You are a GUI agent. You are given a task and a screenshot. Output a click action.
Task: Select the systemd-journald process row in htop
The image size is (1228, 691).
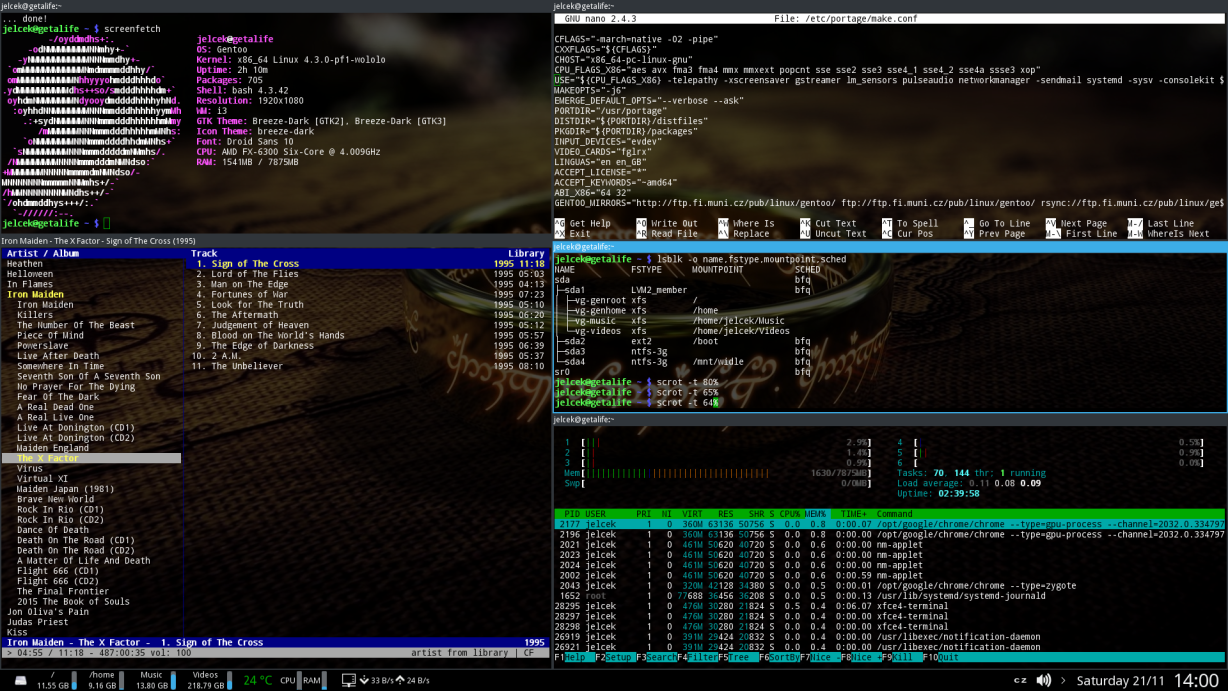click(890, 596)
